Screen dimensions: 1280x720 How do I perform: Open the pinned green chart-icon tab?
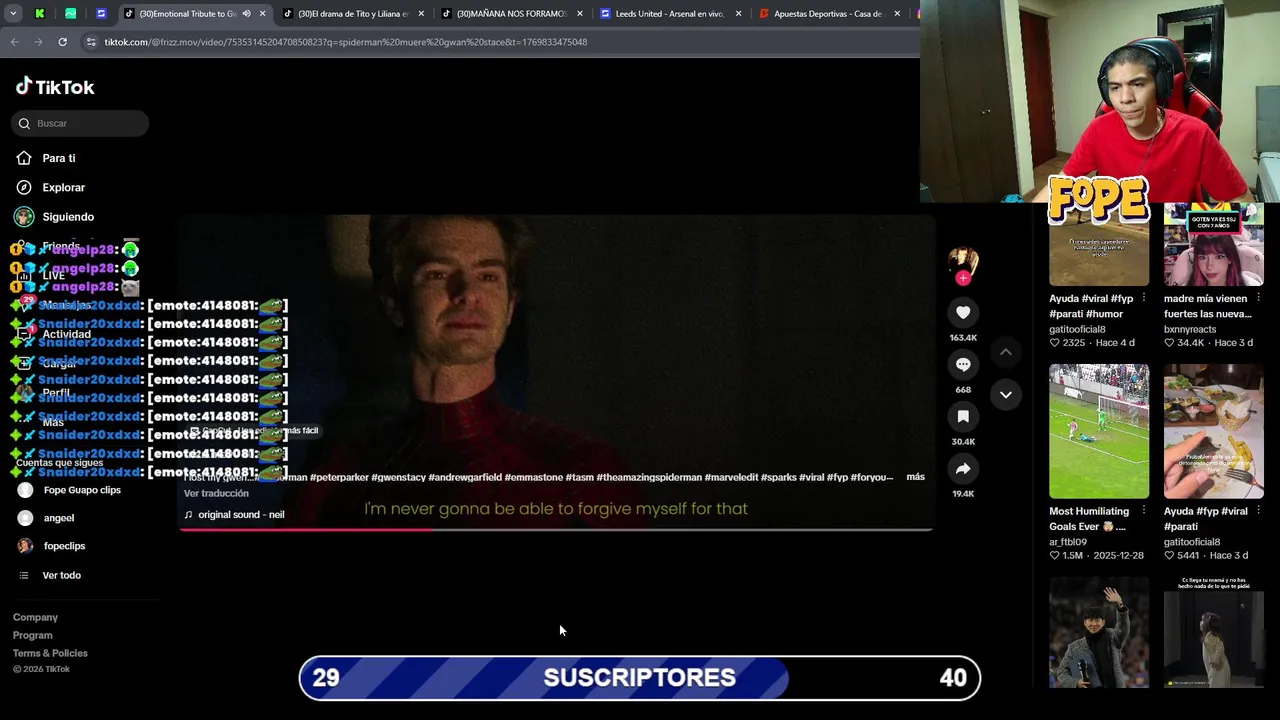click(x=70, y=14)
